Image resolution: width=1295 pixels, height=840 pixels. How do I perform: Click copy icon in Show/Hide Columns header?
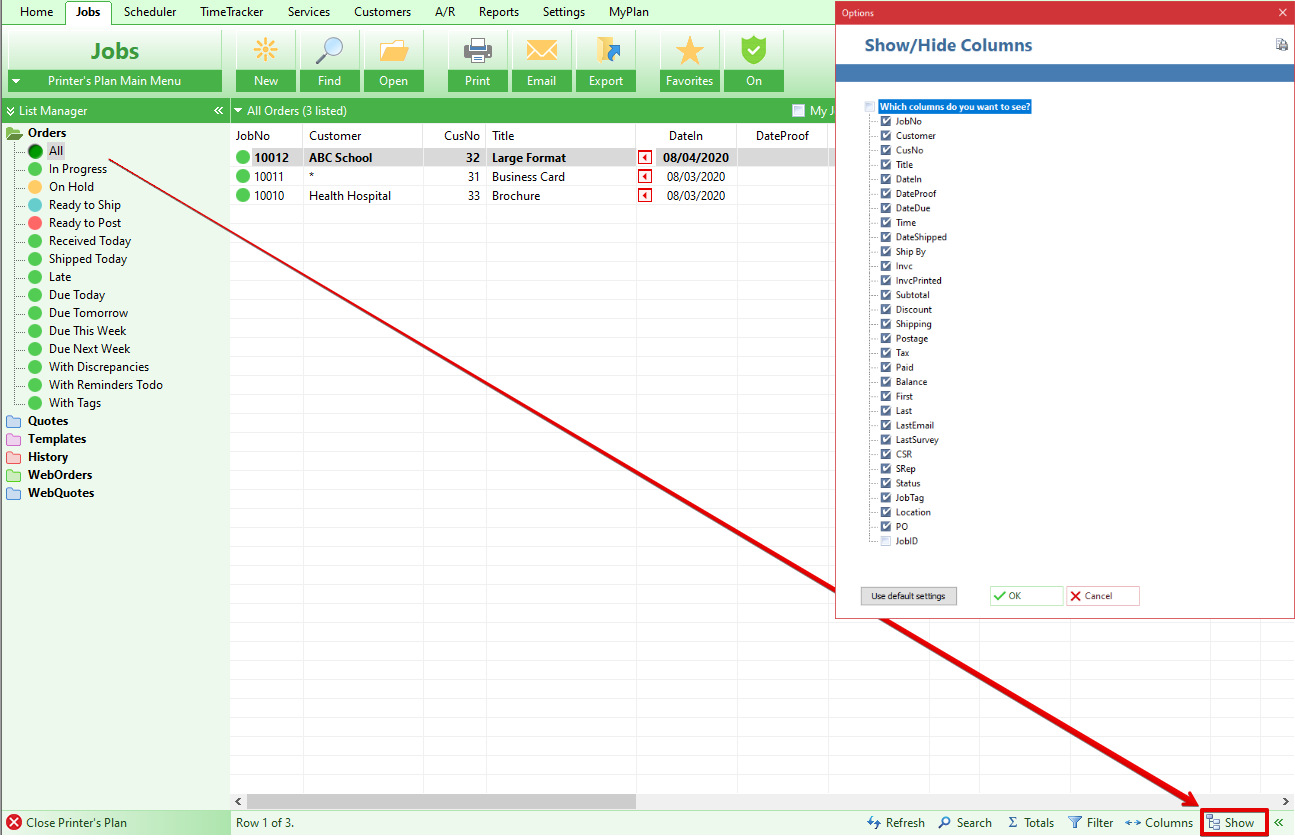pos(1281,45)
